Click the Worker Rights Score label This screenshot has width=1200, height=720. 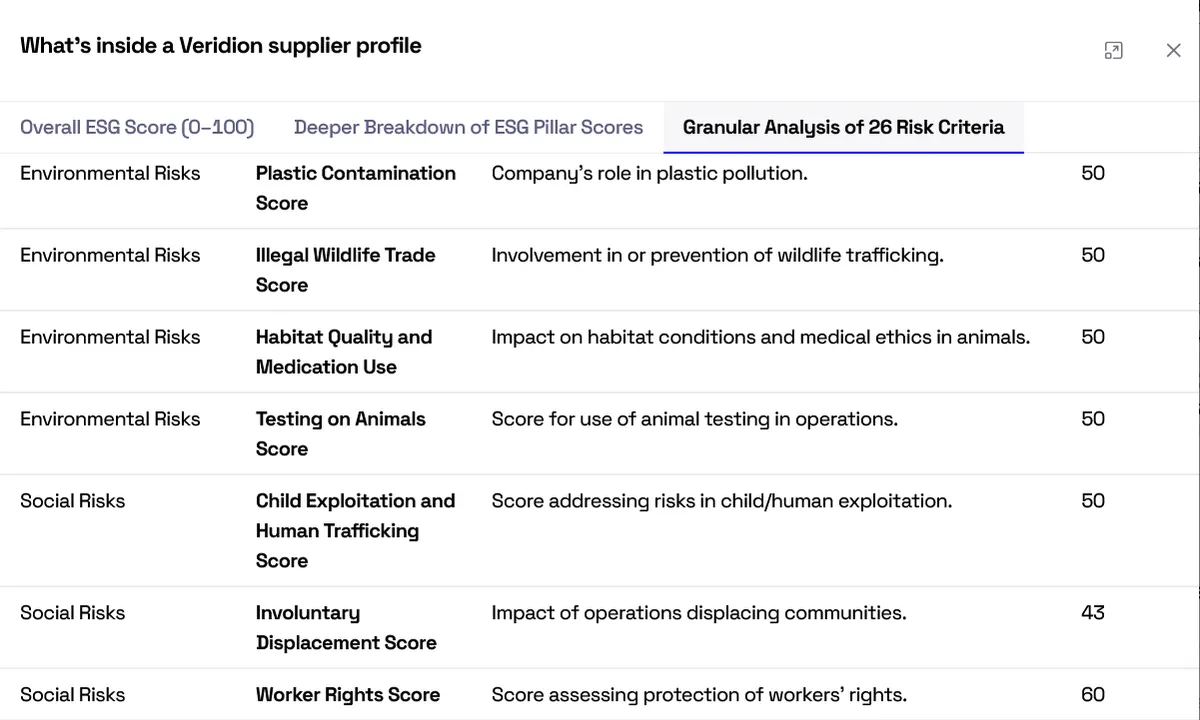tap(348, 695)
